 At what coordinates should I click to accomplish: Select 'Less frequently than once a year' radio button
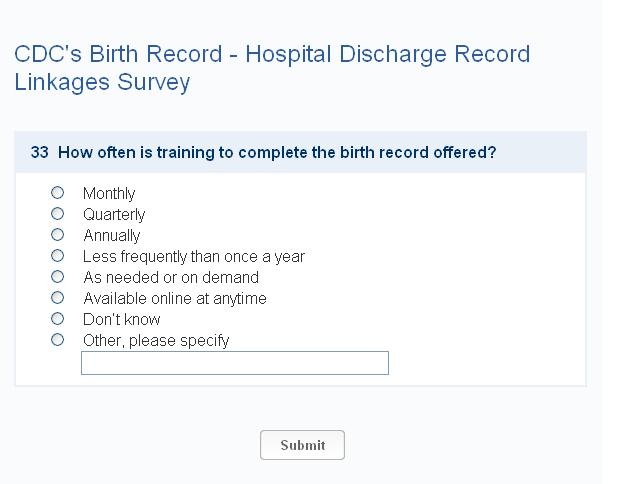[x=58, y=256]
